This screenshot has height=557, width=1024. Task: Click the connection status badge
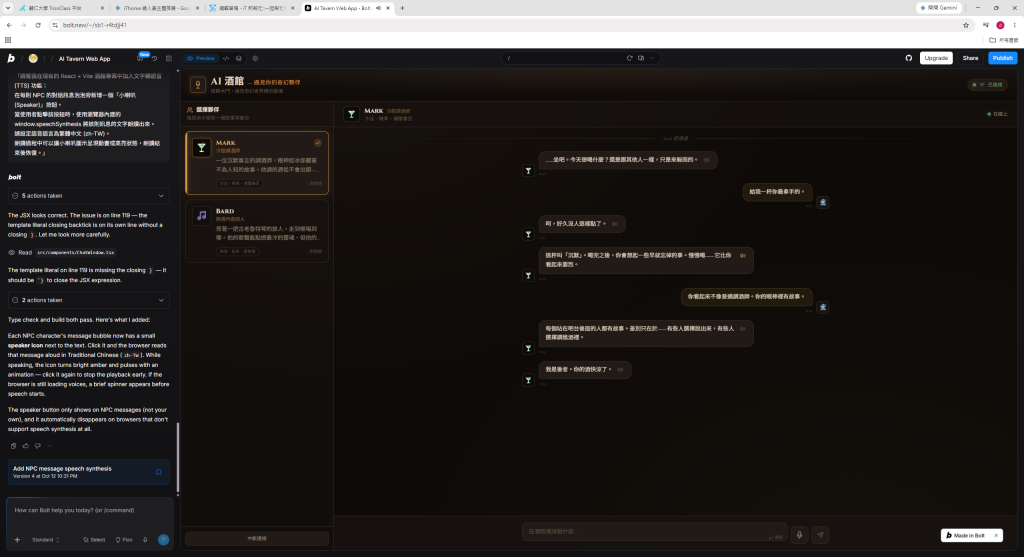[x=989, y=85]
